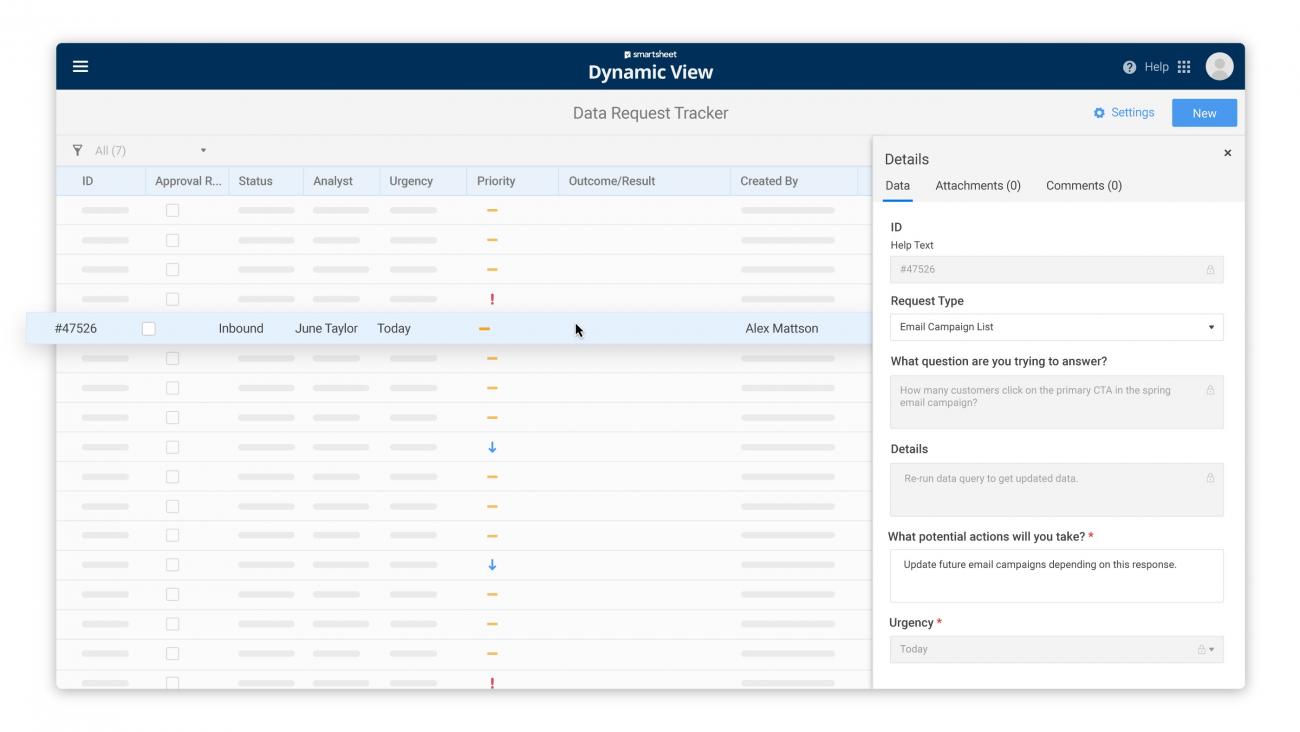Close the Details panel
This screenshot has height=732, width=1300.
click(1227, 153)
